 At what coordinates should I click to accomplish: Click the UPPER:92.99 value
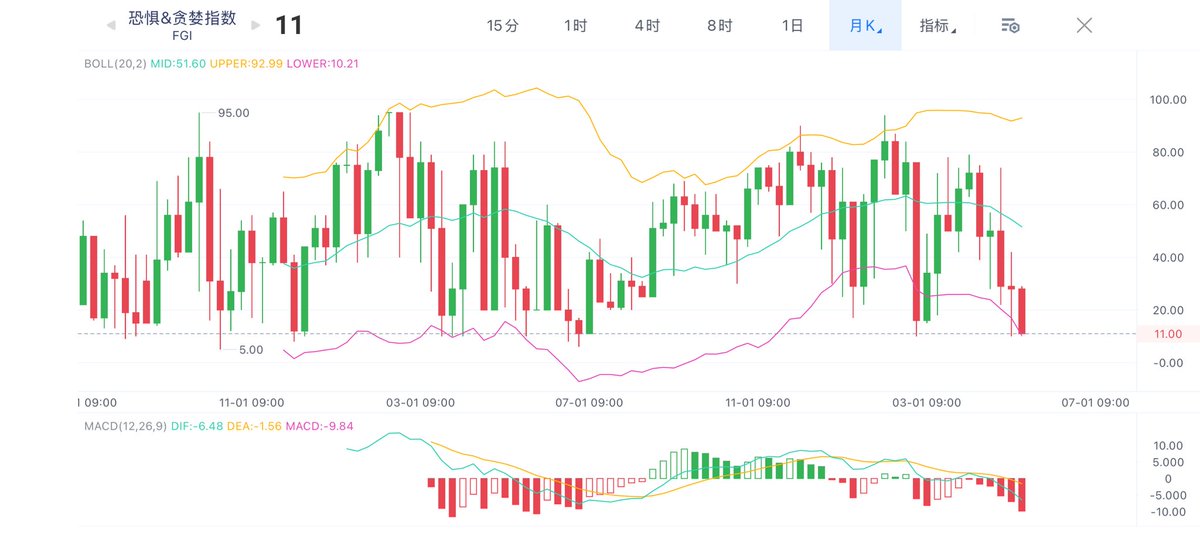point(246,63)
